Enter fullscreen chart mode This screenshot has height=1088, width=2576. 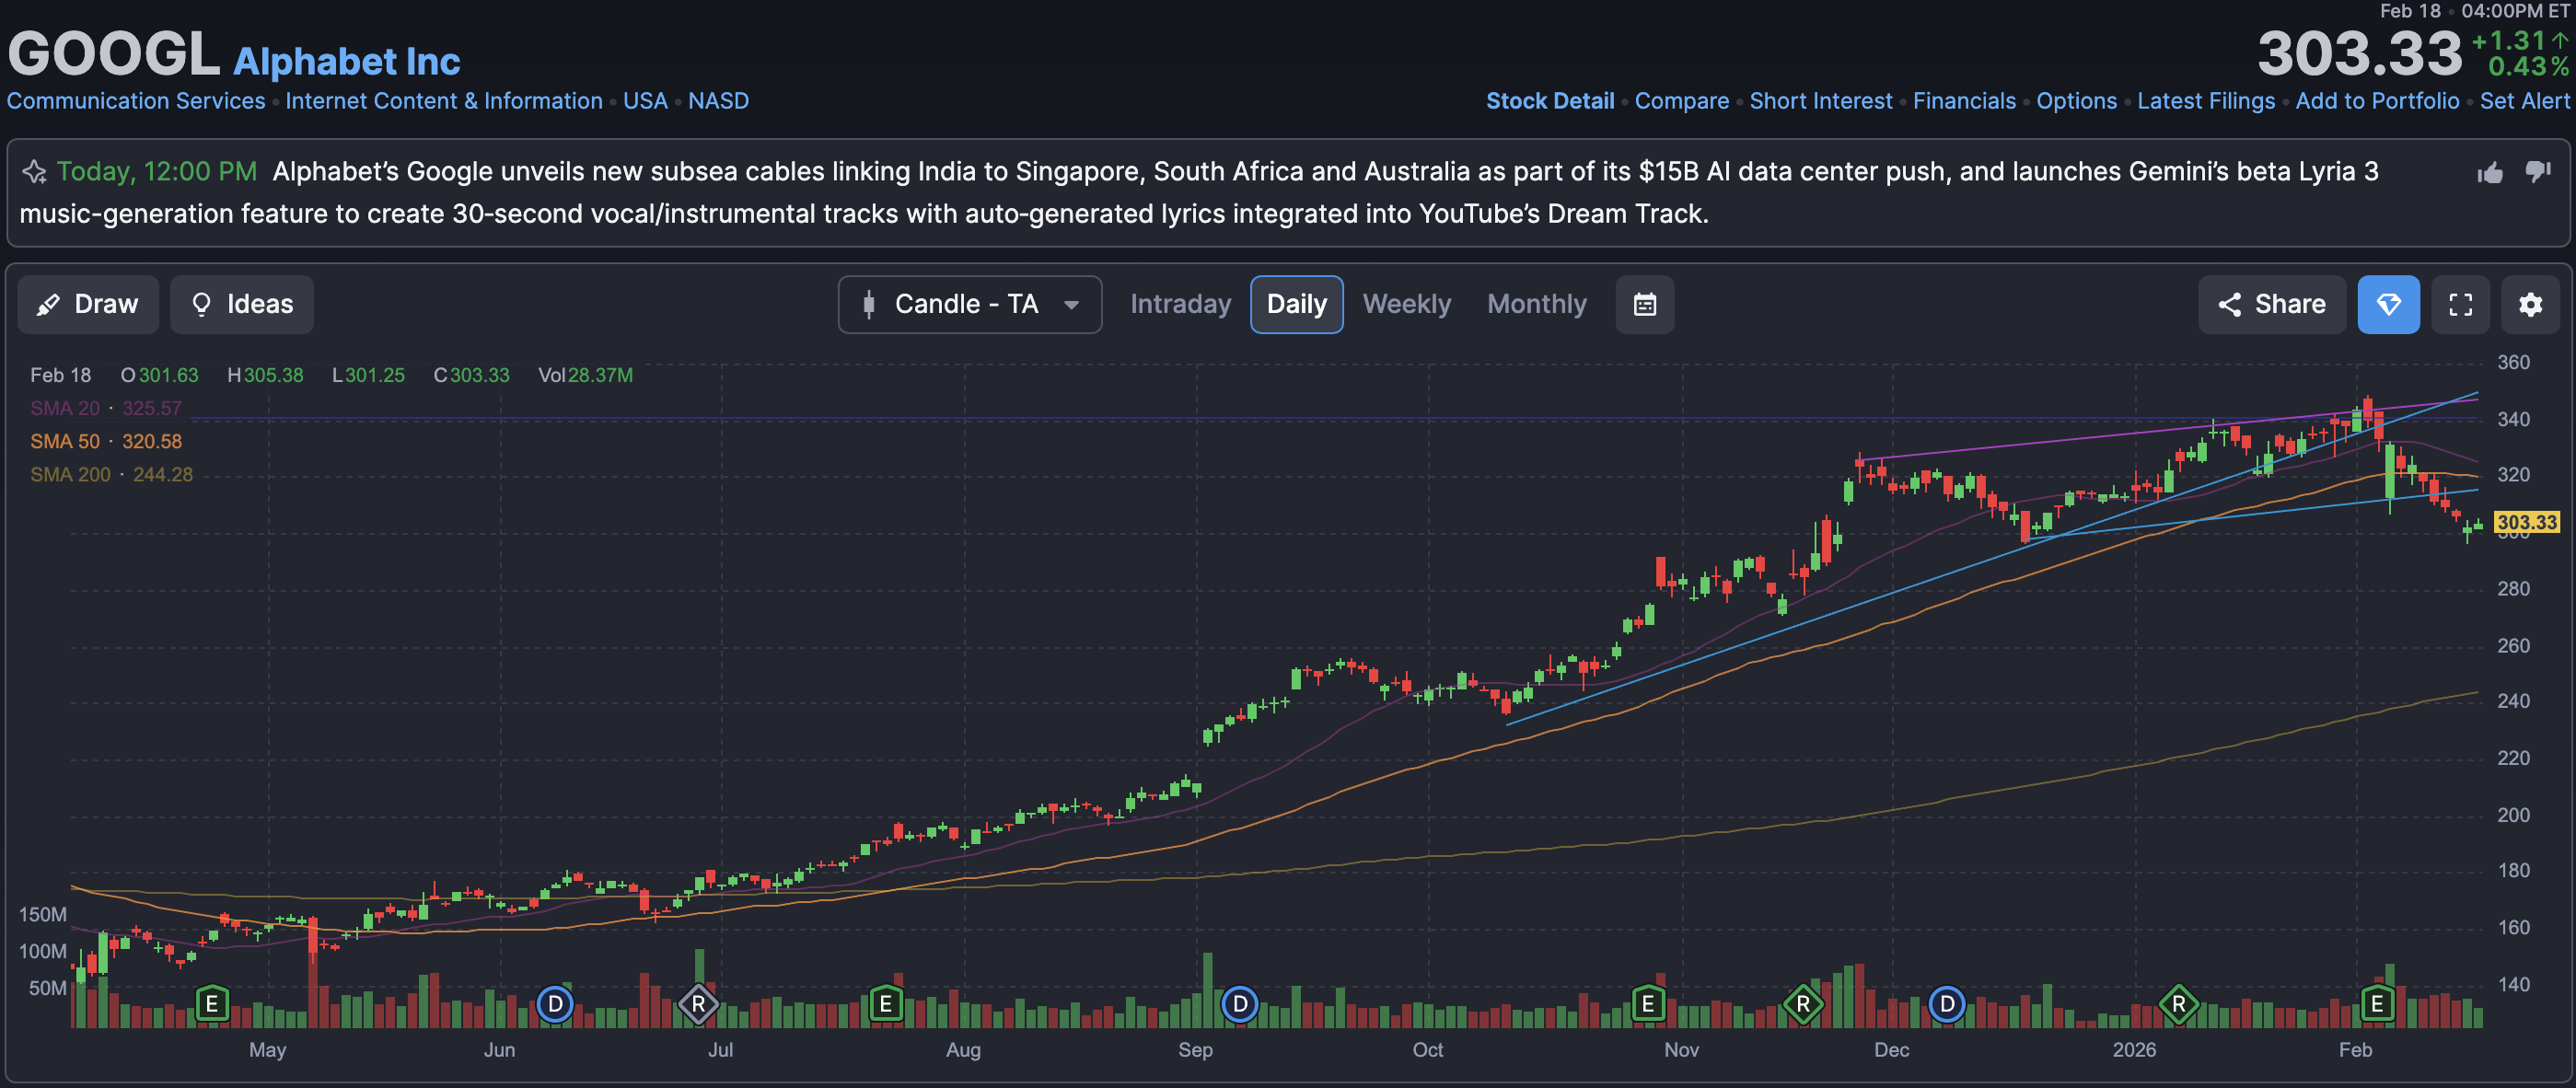click(2460, 304)
